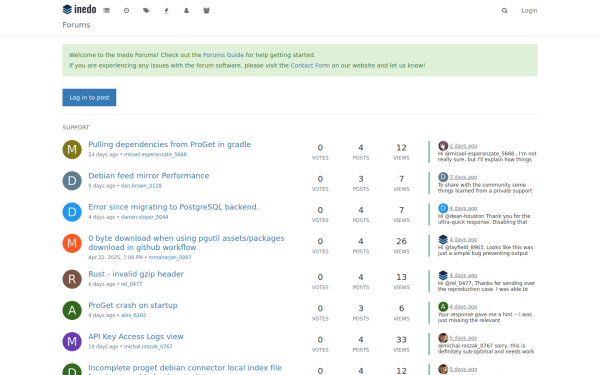Image resolution: width=600 pixels, height=375 pixels.
Task: Open last-reply avatar in PostgreSQL error row
Action: [443, 208]
